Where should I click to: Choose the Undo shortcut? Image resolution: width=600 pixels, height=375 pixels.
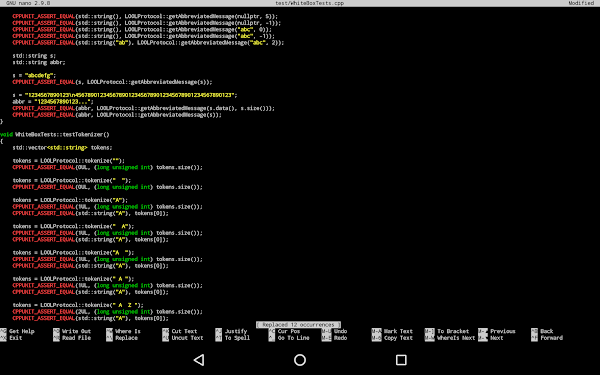(334, 331)
